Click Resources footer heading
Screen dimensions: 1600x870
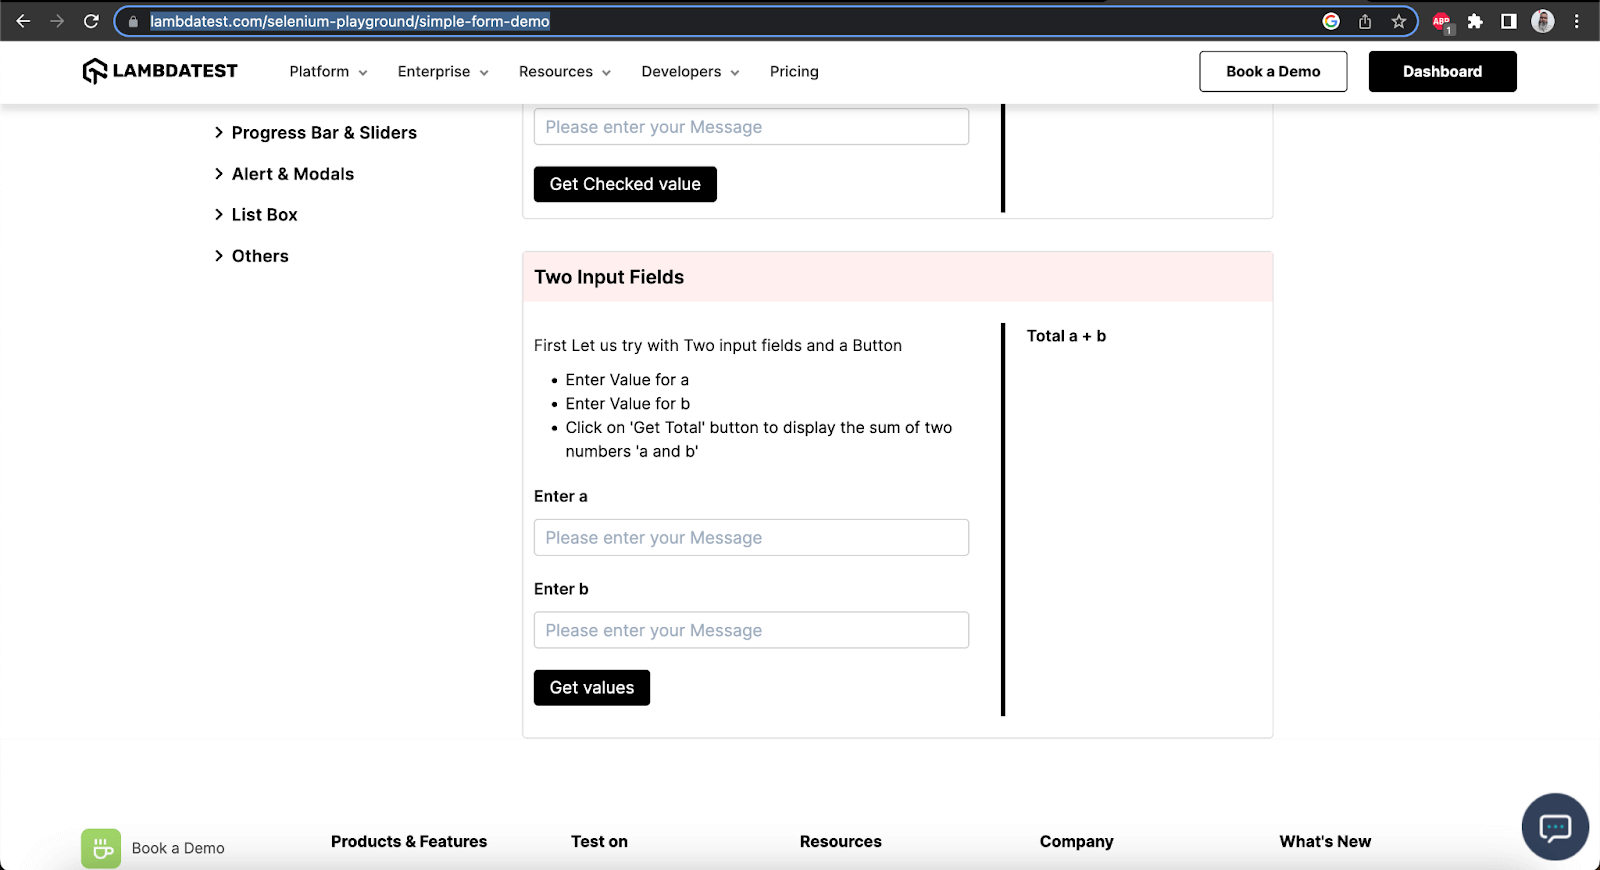pos(841,842)
